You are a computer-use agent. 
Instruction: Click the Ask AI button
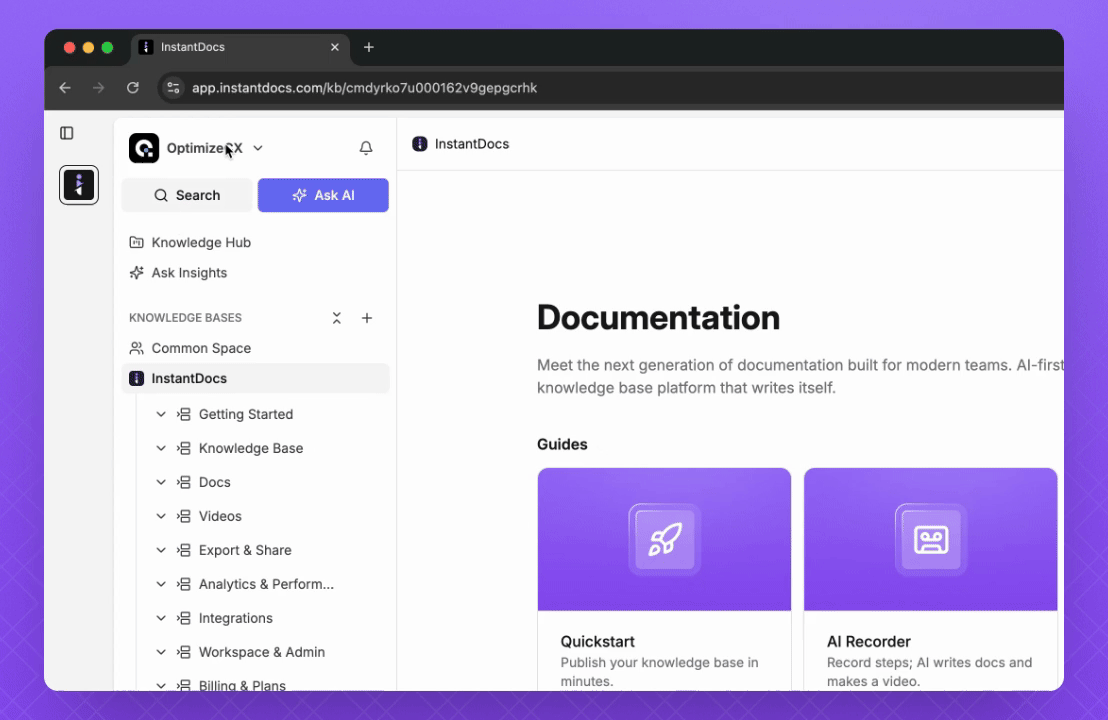(323, 195)
